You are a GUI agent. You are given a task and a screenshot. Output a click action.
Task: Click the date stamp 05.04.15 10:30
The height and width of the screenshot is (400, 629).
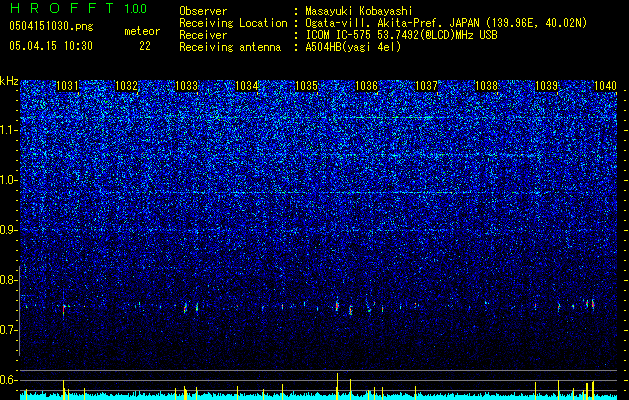pyautogui.click(x=51, y=46)
